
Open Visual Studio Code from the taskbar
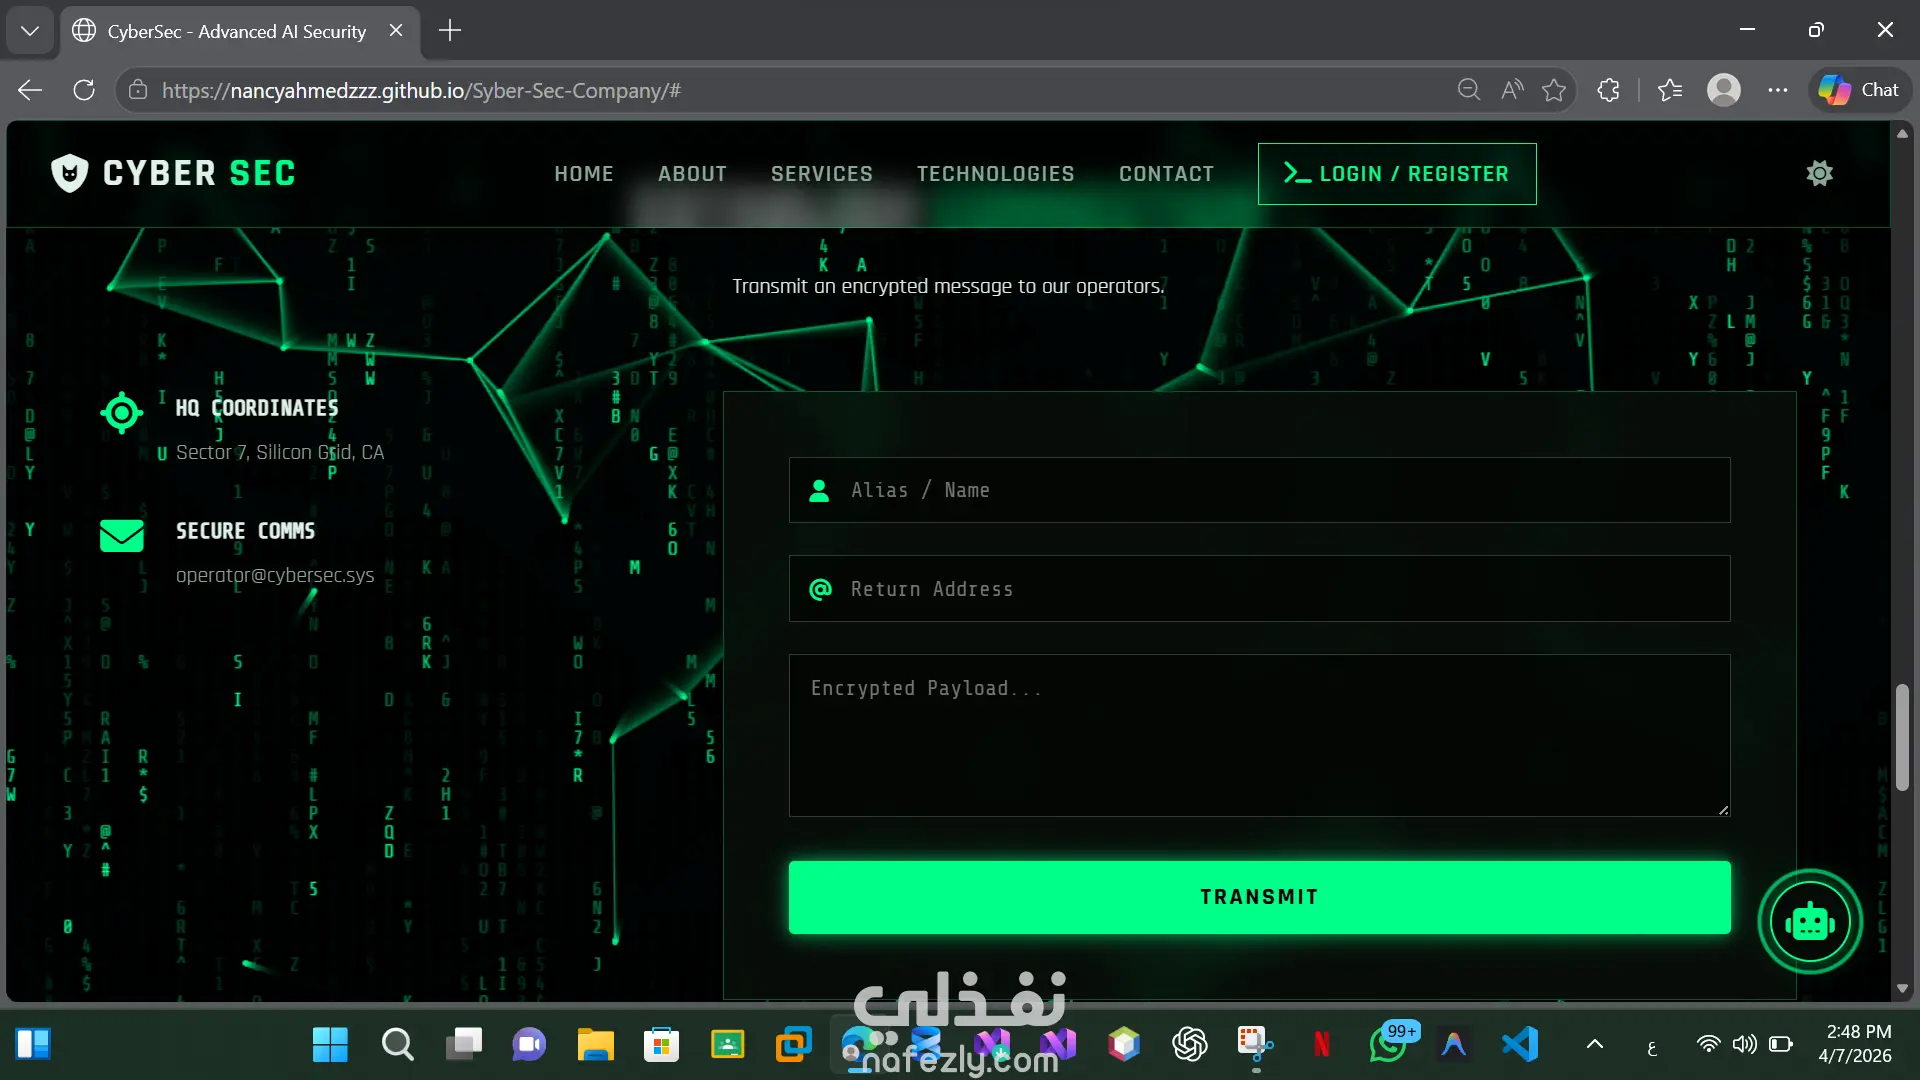pos(1519,1045)
